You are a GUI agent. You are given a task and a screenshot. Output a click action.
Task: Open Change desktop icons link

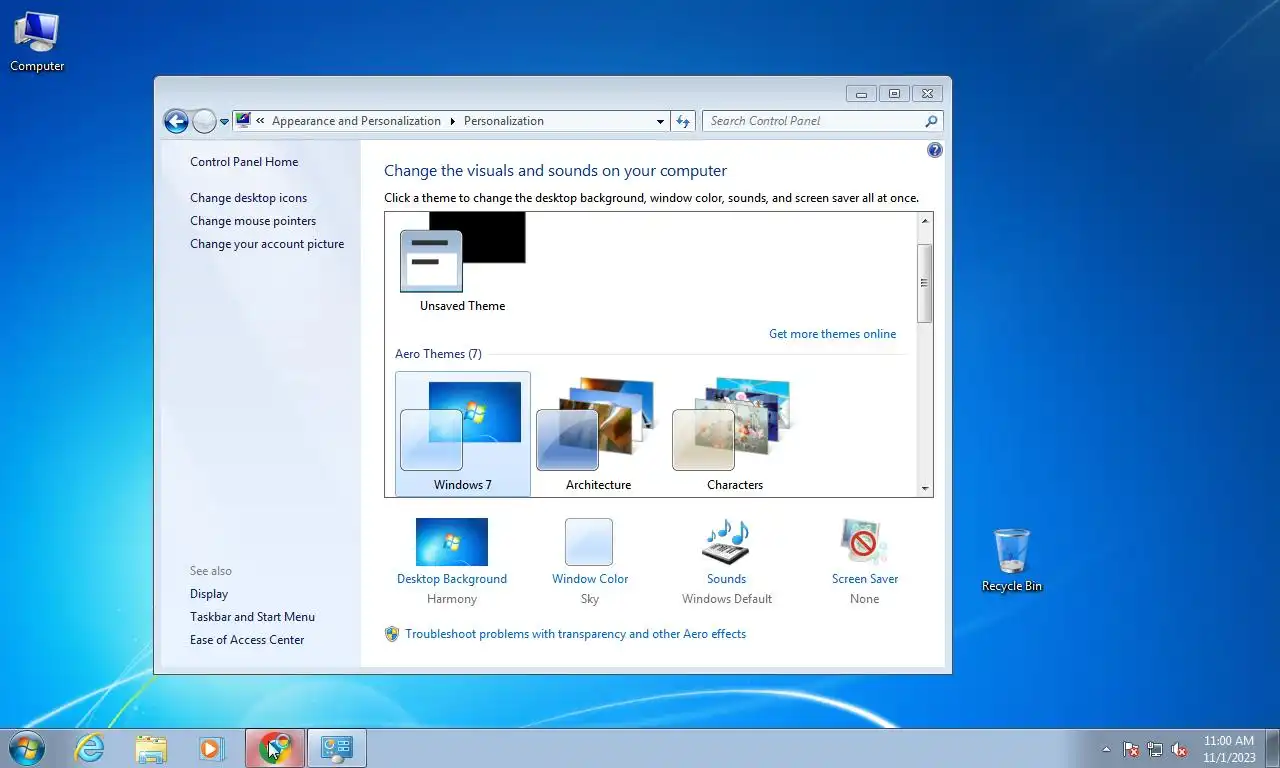249,198
